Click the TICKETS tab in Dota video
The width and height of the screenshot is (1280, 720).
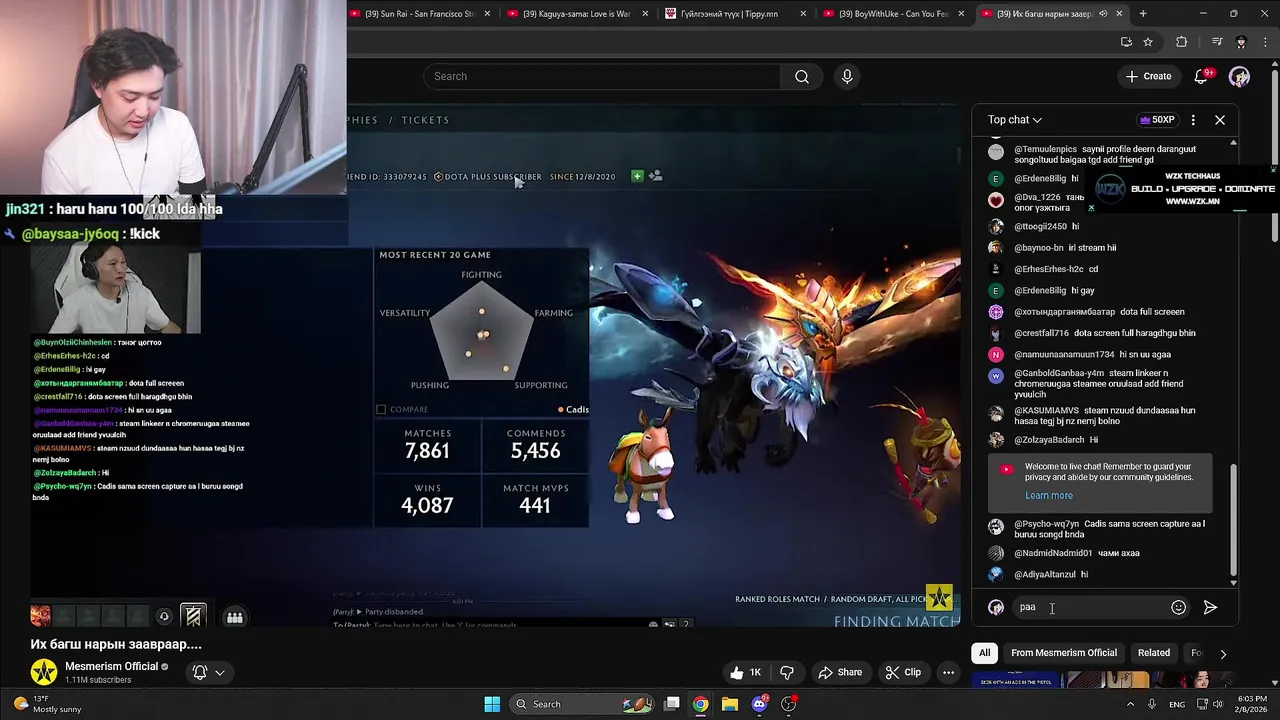(425, 120)
